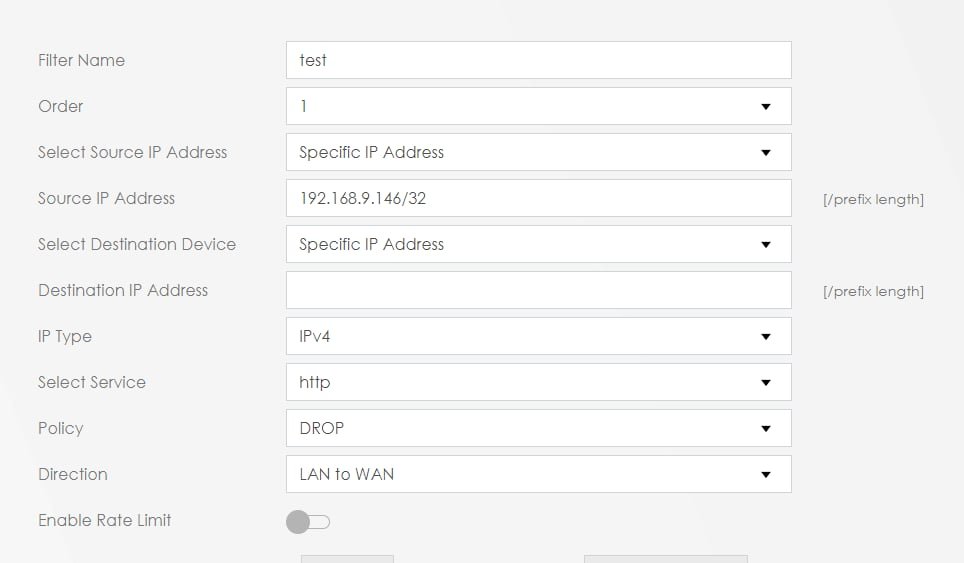The height and width of the screenshot is (563, 964).
Task: Open the Select Source IP Address dropdown
Action: pos(539,152)
